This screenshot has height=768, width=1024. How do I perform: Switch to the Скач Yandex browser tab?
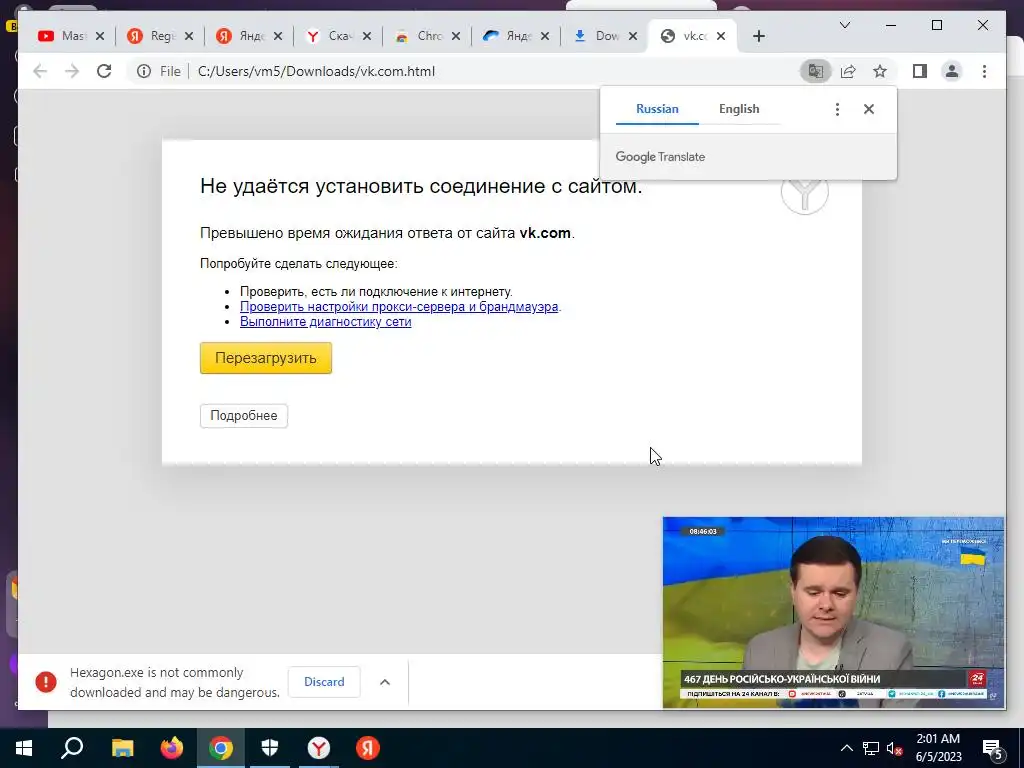(x=329, y=36)
